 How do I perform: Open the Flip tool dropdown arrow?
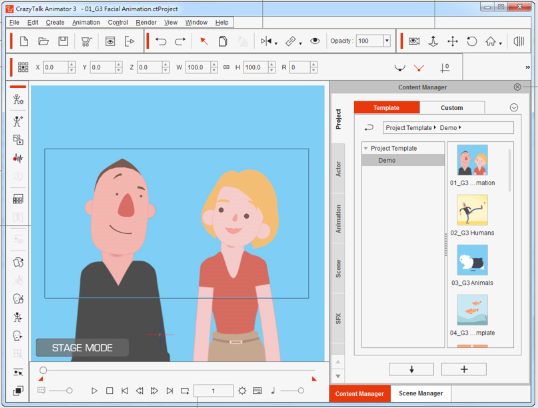pyautogui.click(x=276, y=44)
